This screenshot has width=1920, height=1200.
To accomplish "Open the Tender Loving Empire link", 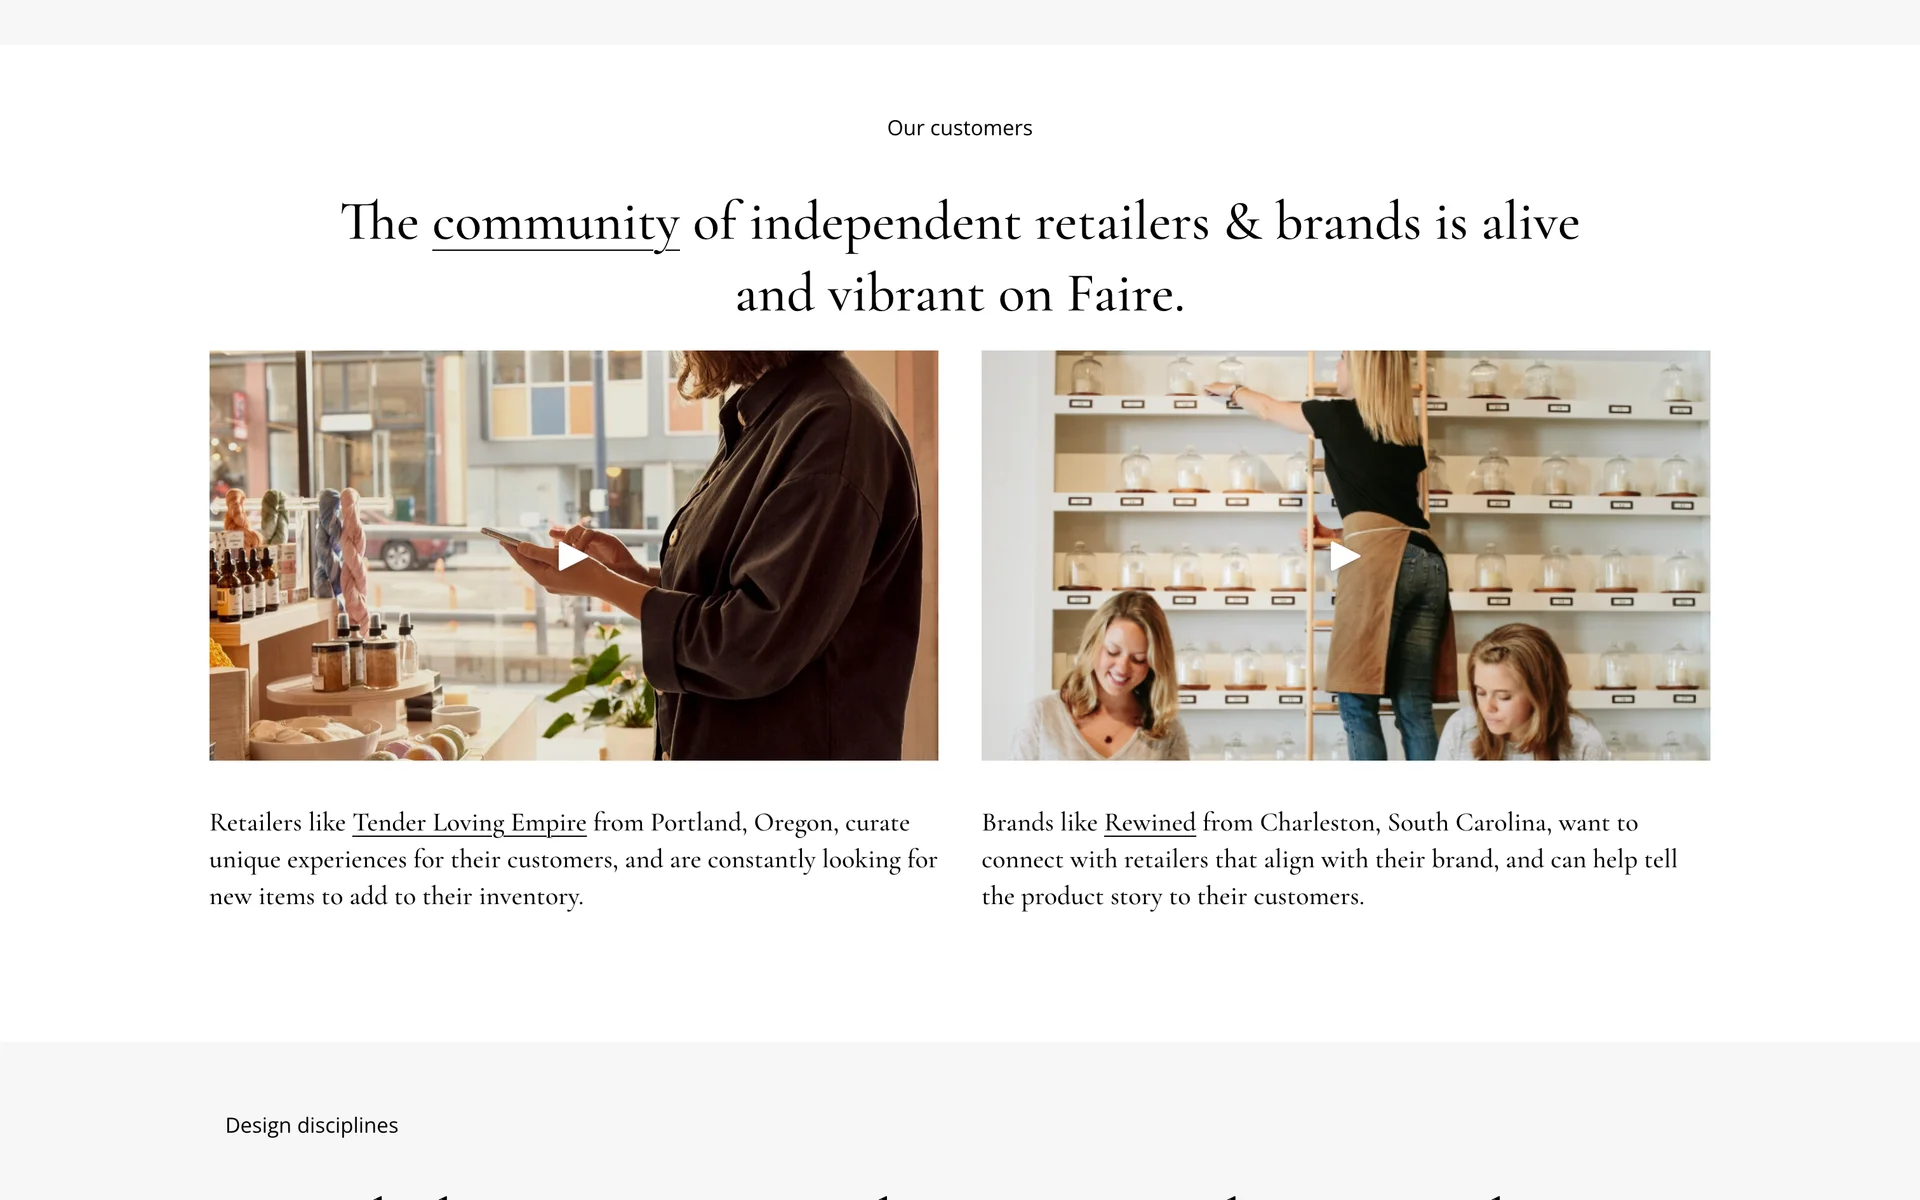I will coord(469,823).
